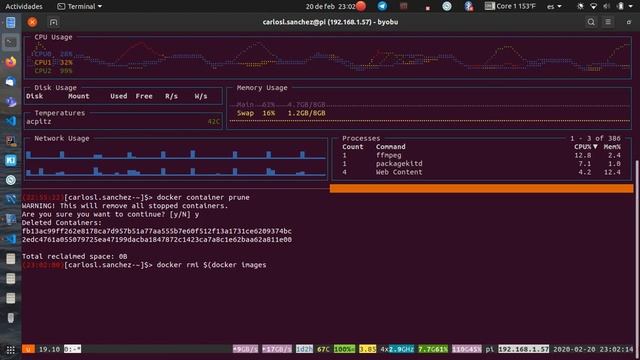Click the 2.9GHz CPU frequency status

[x=401, y=349]
